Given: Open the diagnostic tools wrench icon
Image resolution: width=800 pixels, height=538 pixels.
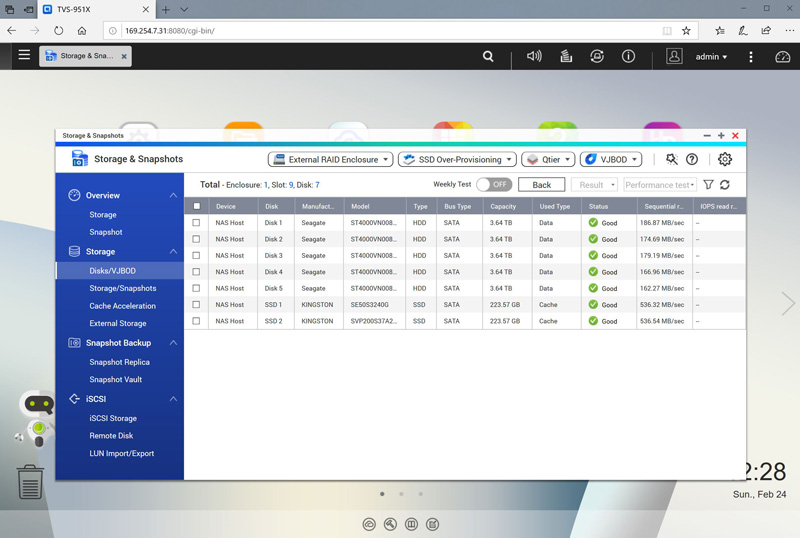Looking at the screenshot, I should tap(672, 159).
